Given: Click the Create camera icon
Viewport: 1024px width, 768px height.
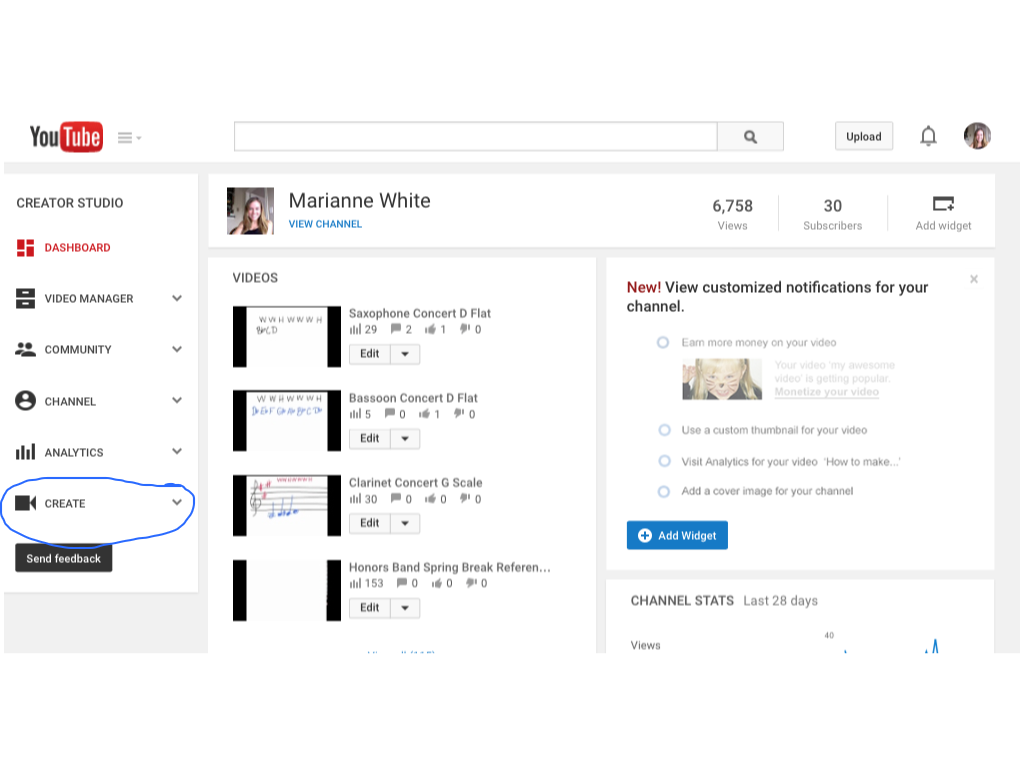Looking at the screenshot, I should [25, 503].
